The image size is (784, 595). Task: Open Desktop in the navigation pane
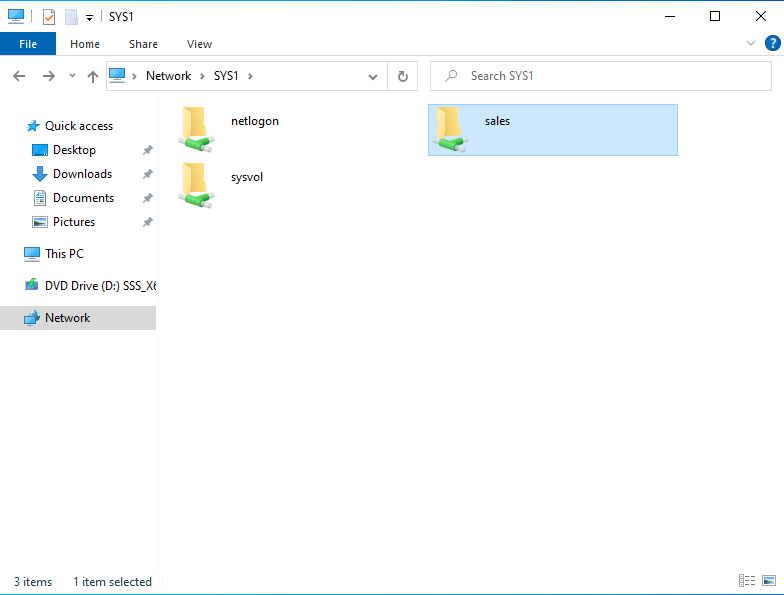pos(74,150)
